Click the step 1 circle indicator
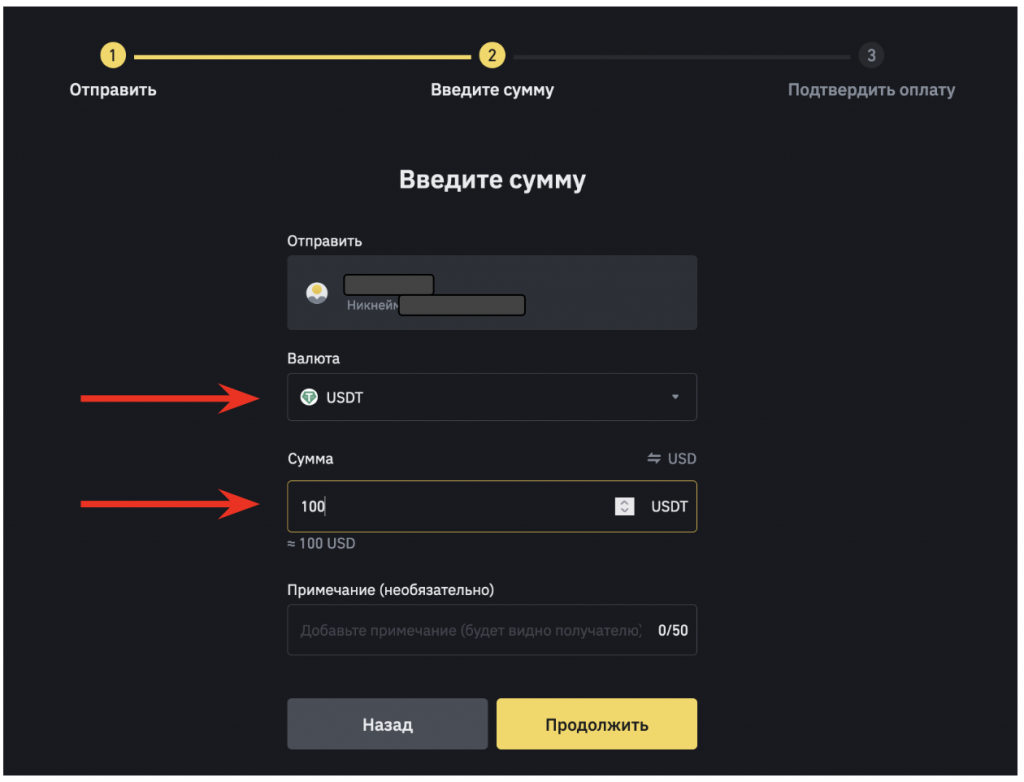The height and width of the screenshot is (782, 1024). point(113,56)
